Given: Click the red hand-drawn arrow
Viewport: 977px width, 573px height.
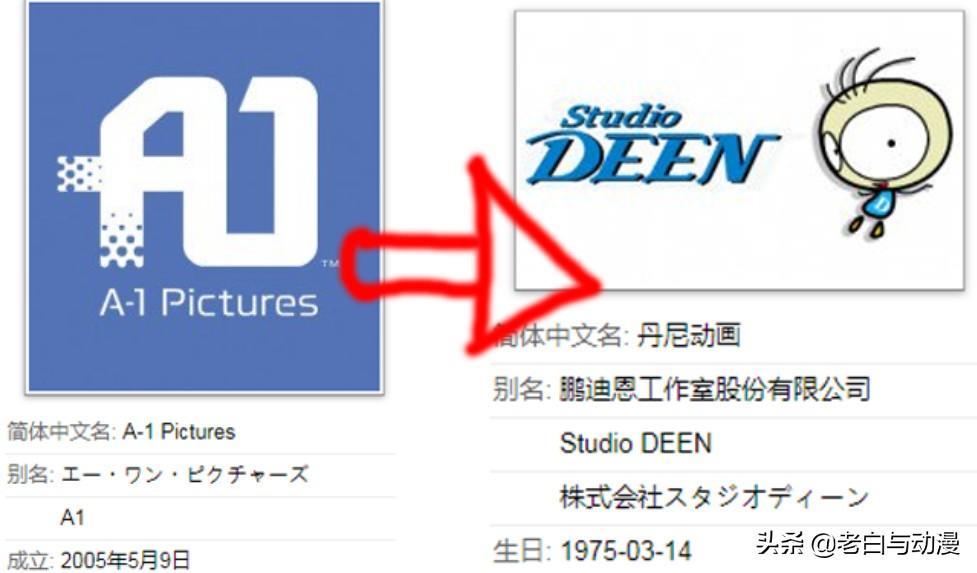Looking at the screenshot, I should 471,257.
